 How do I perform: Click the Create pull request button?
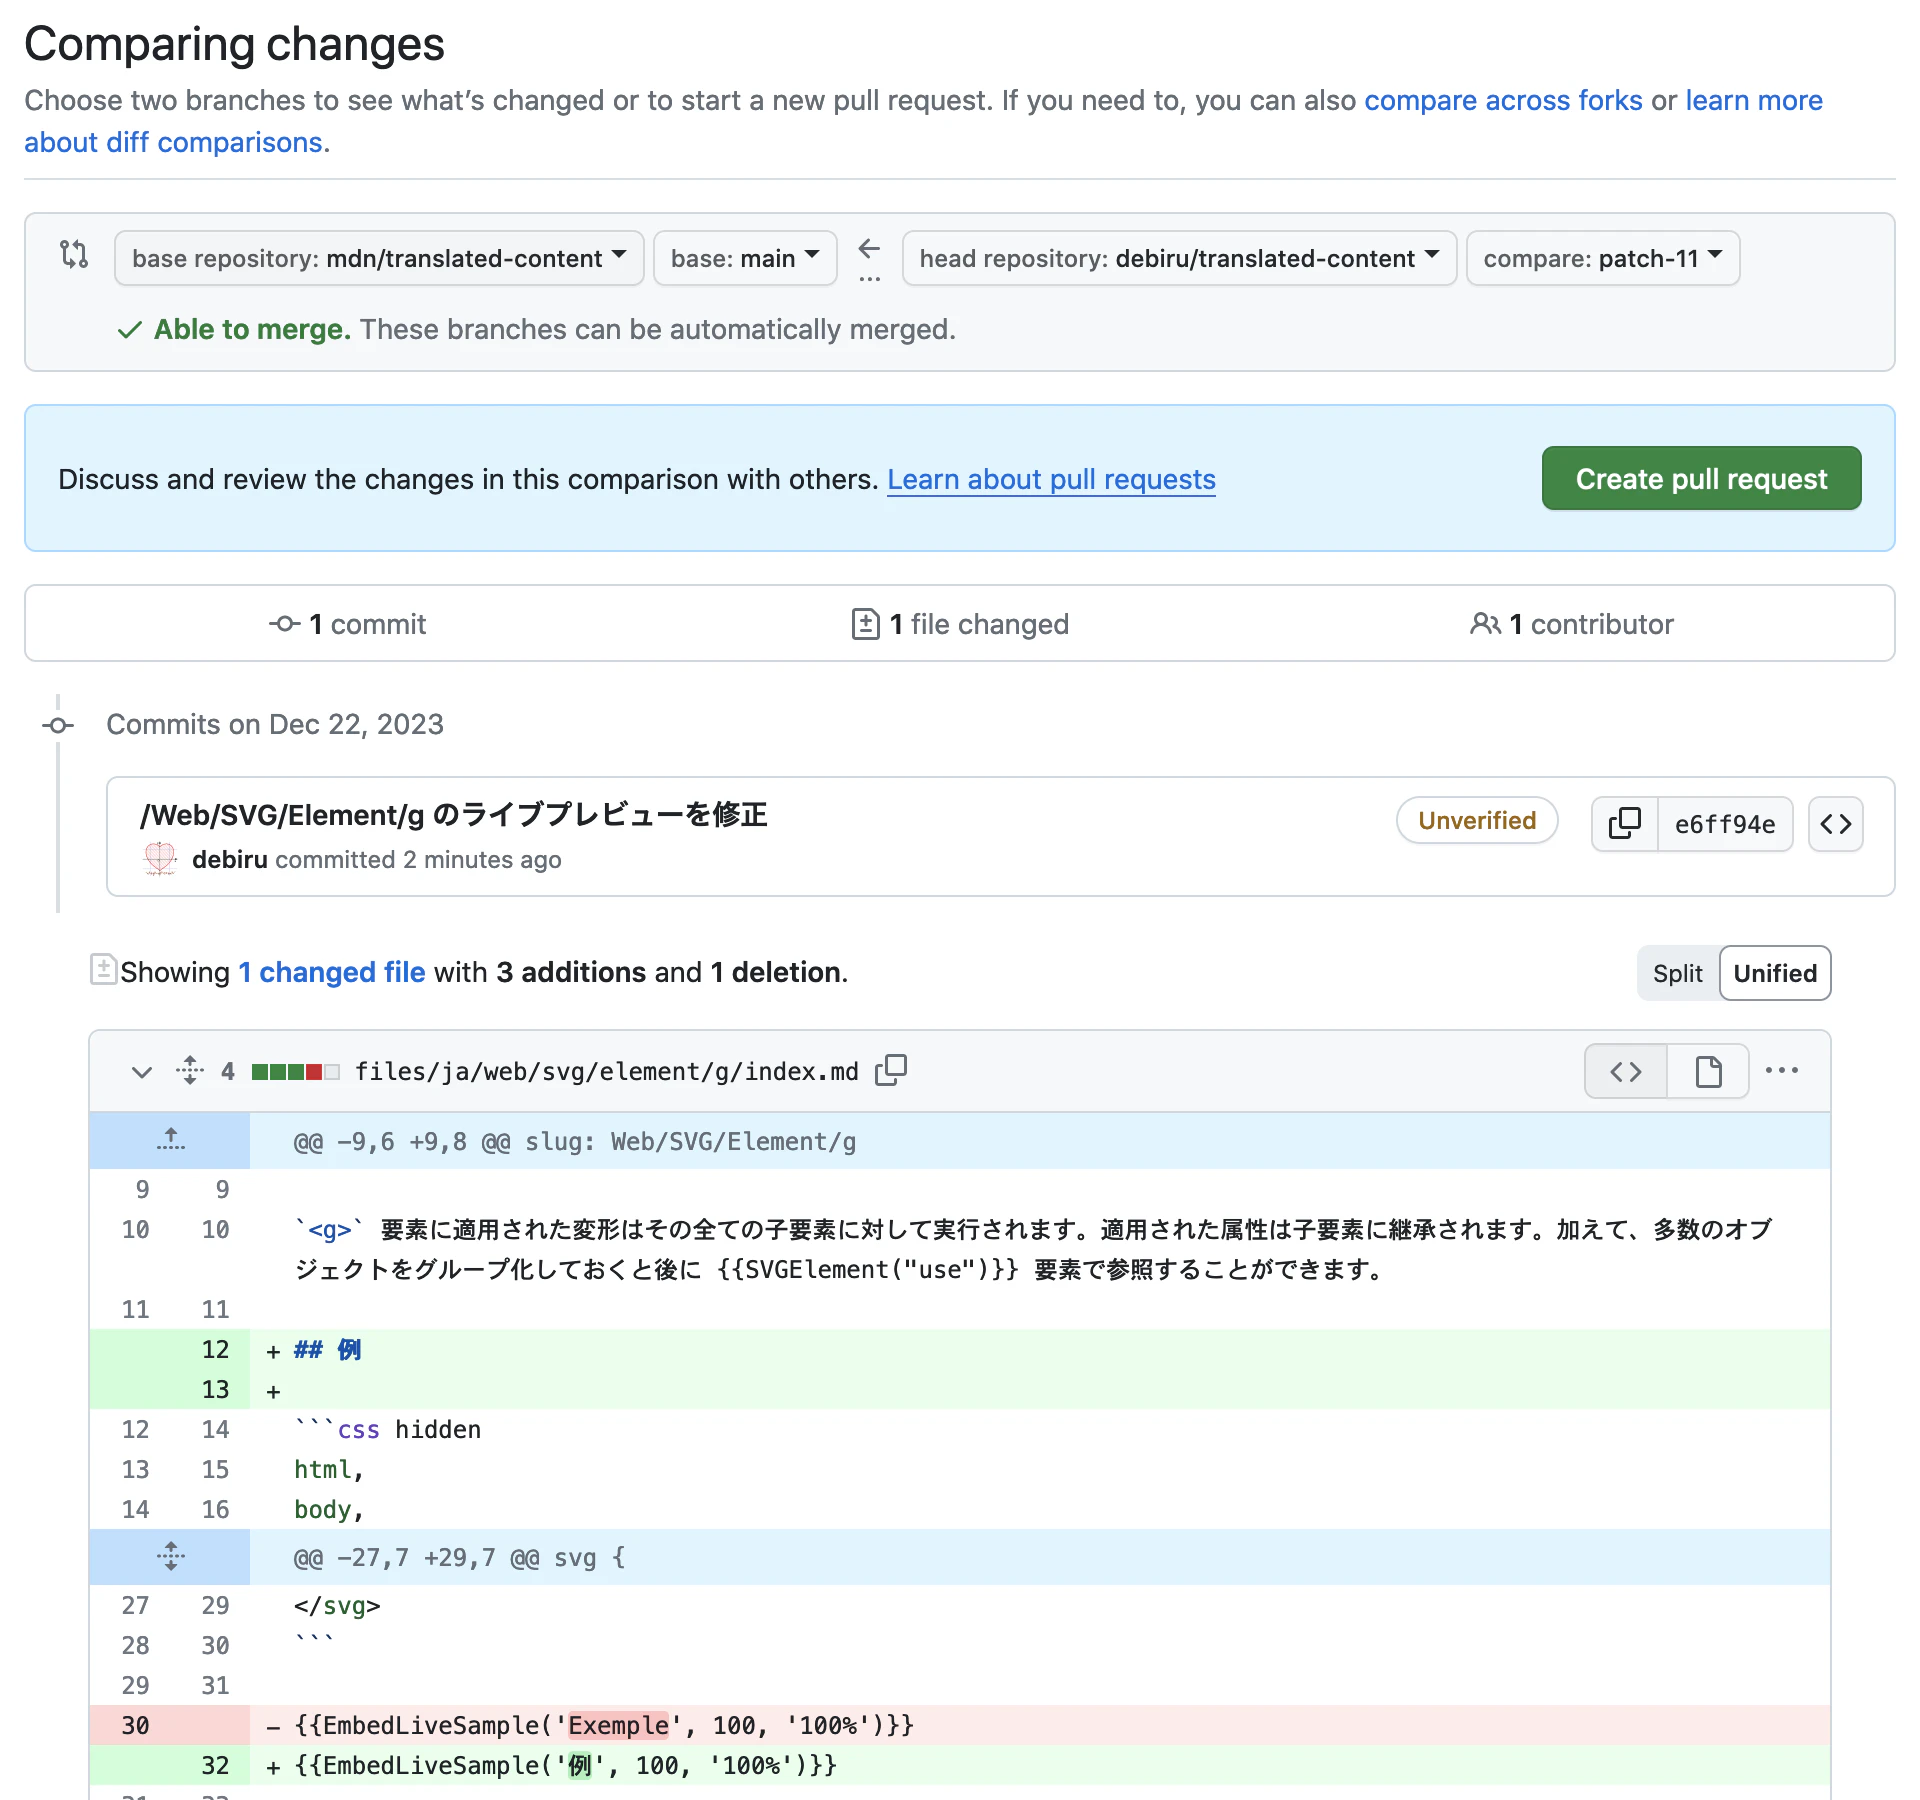tap(1701, 478)
